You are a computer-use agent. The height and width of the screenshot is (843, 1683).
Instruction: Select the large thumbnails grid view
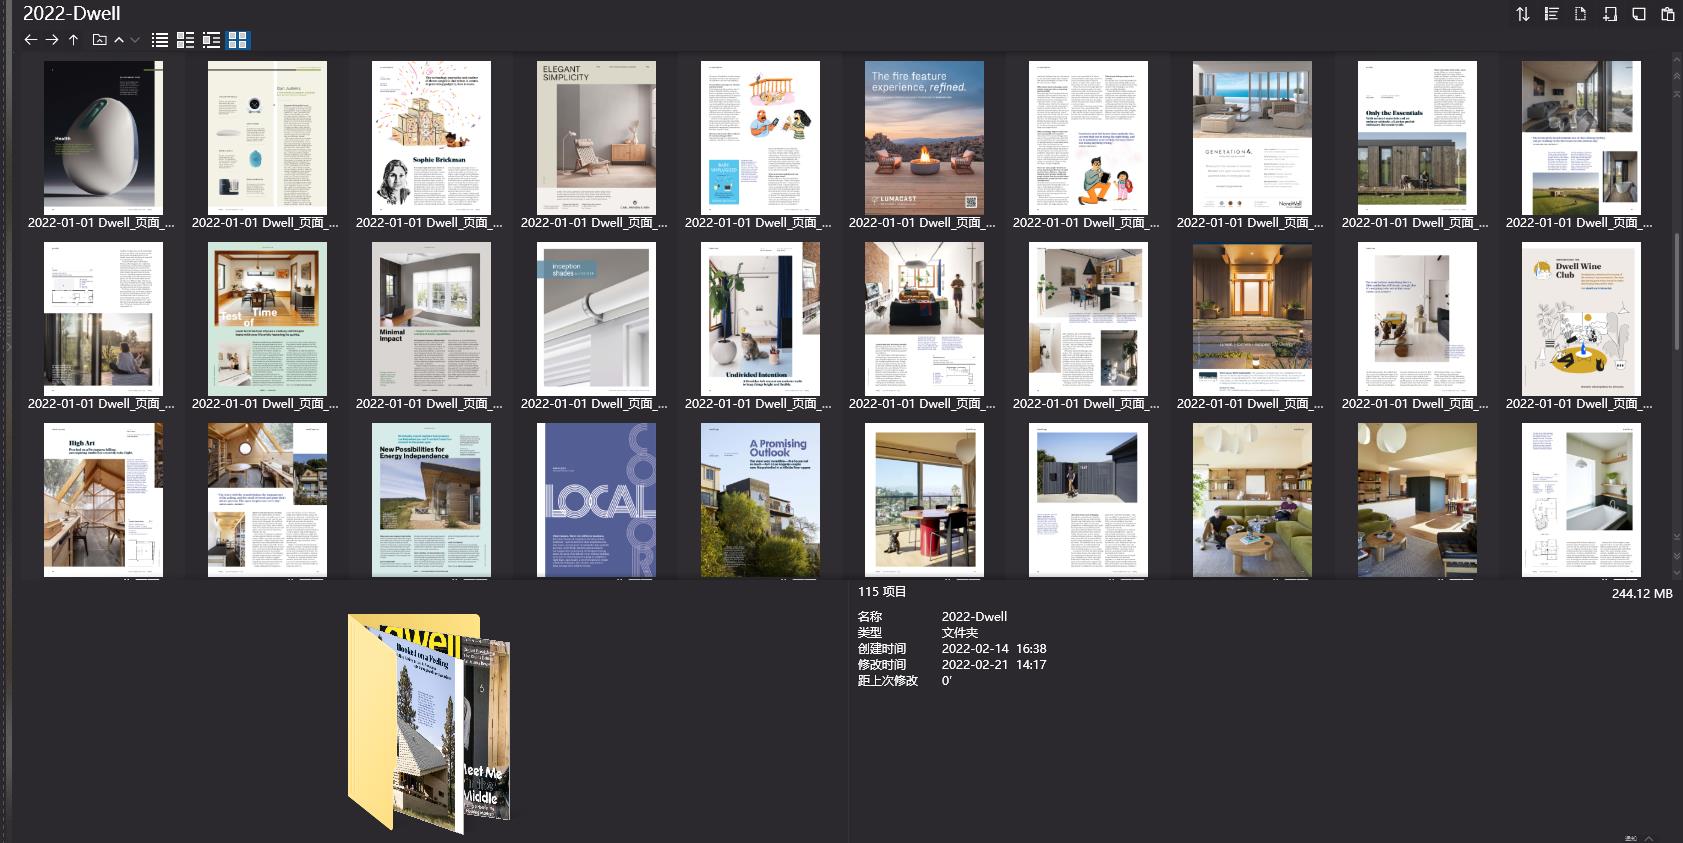238,40
